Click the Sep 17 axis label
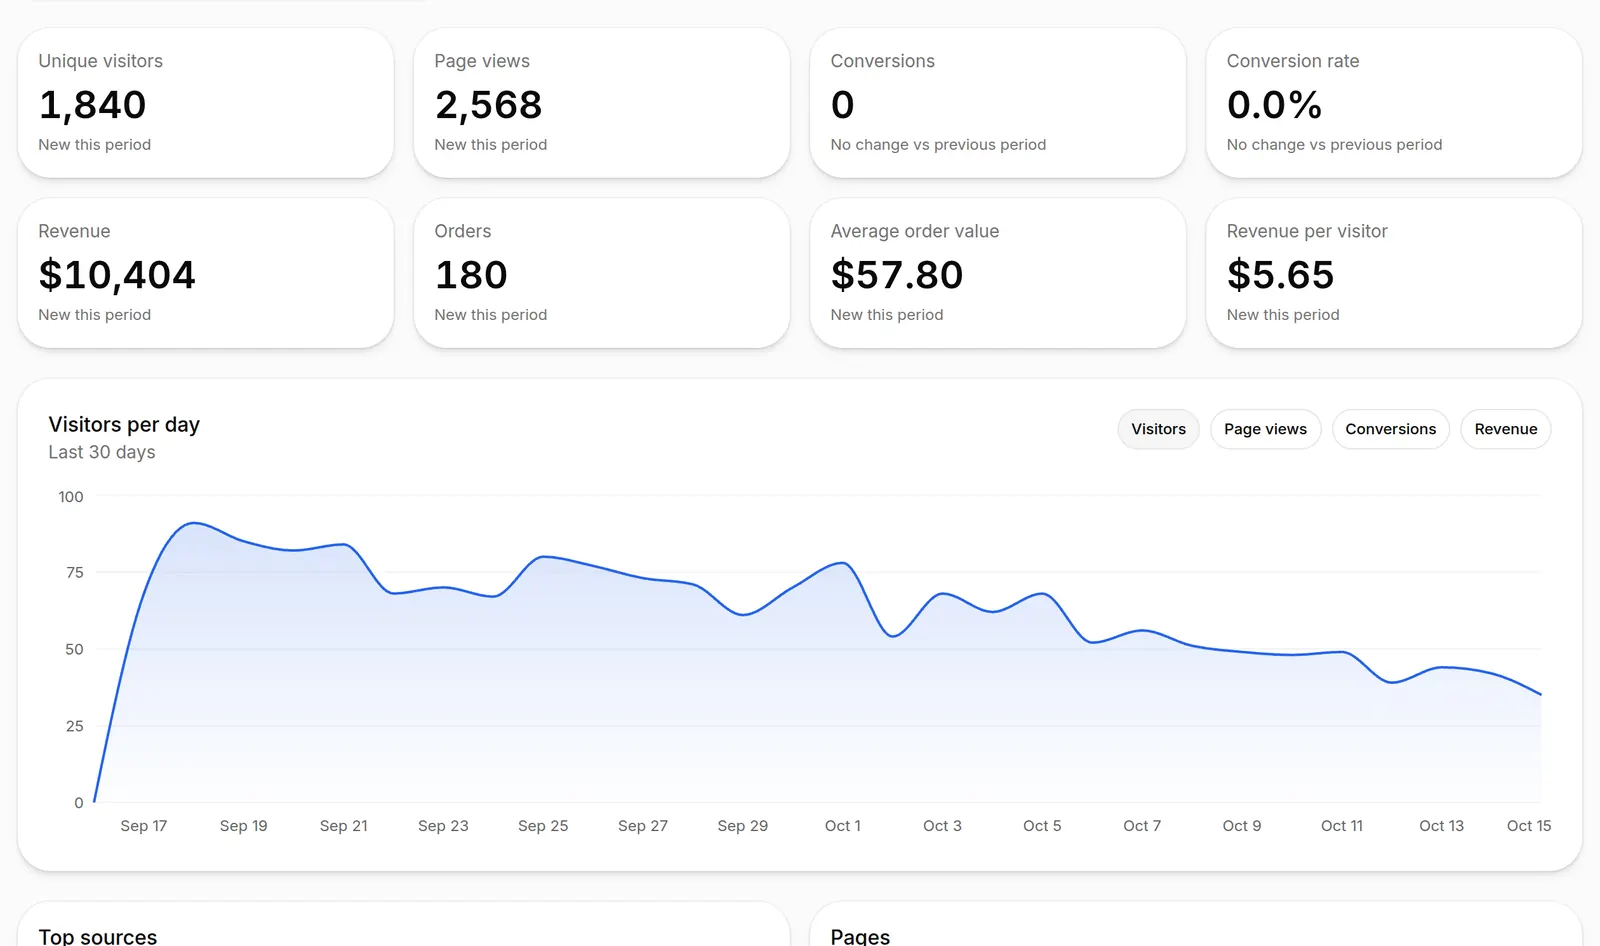Viewport: 1600px width, 946px height. pyautogui.click(x=144, y=826)
